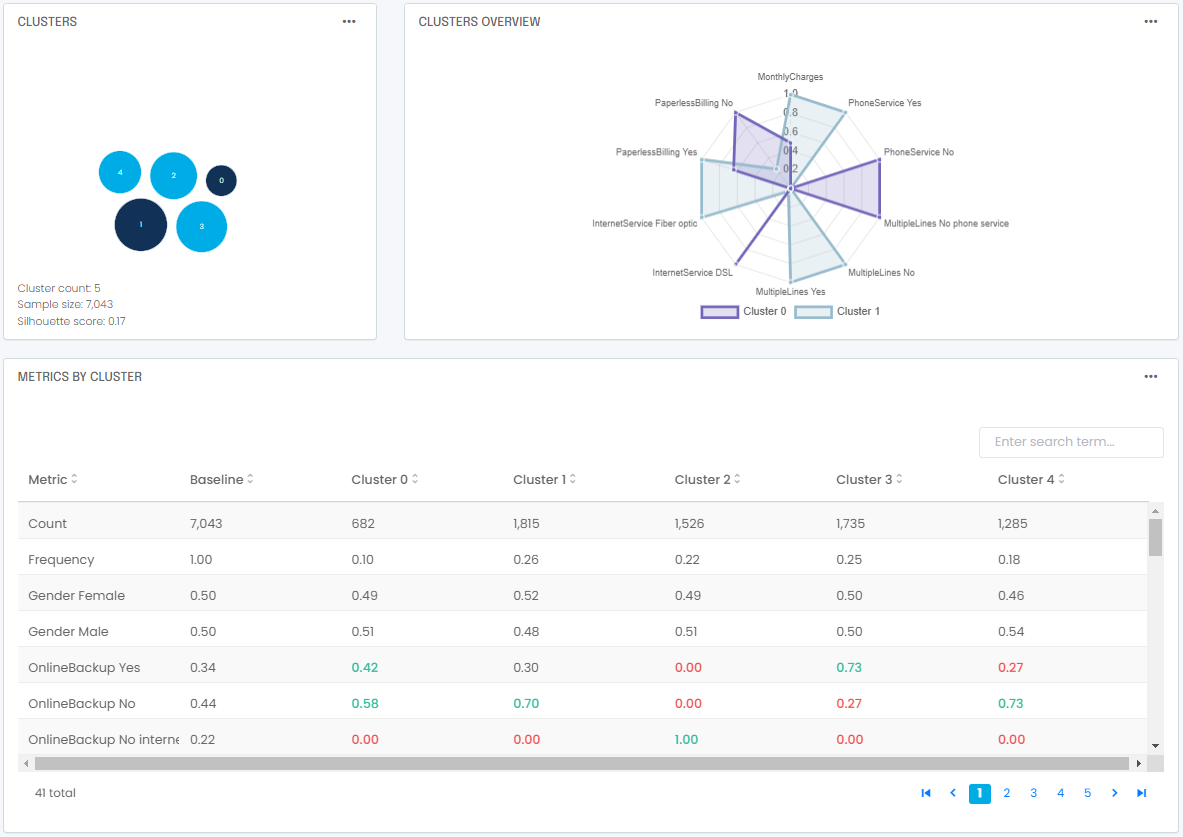Go to the previous table page
The height and width of the screenshot is (837, 1183).
pos(953,793)
